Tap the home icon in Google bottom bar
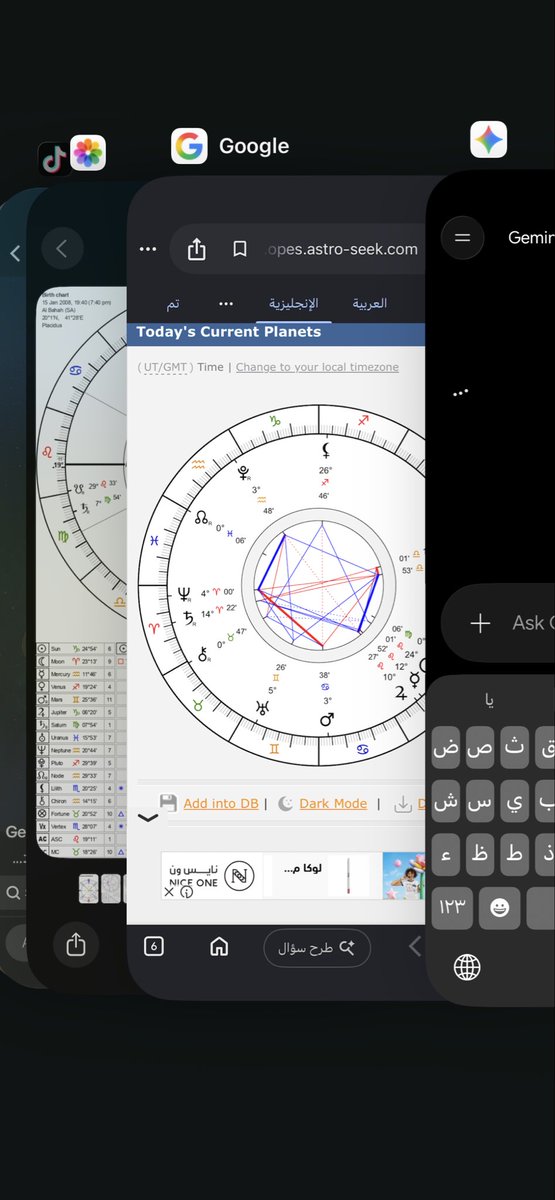 point(219,946)
